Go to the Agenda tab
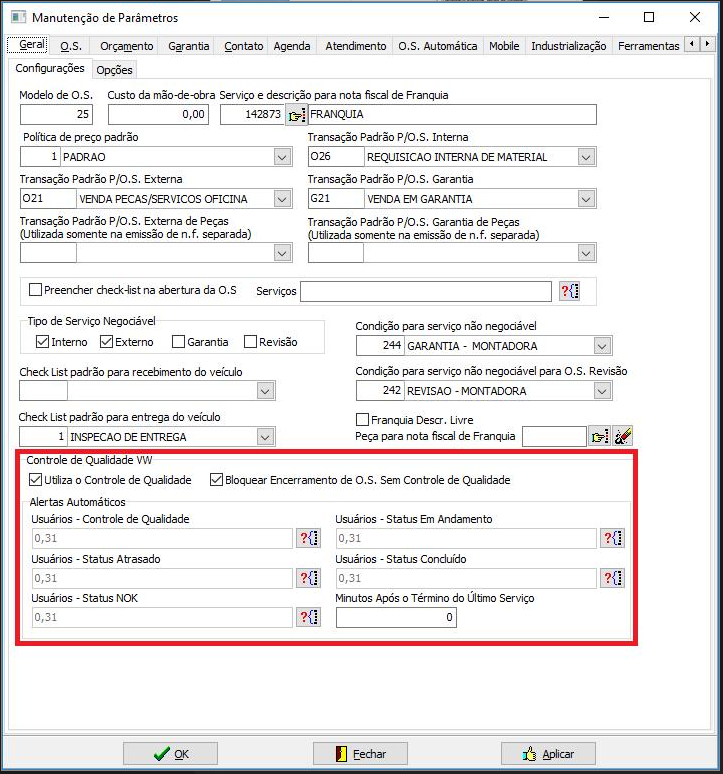Screen dimensions: 723x774 (292, 46)
